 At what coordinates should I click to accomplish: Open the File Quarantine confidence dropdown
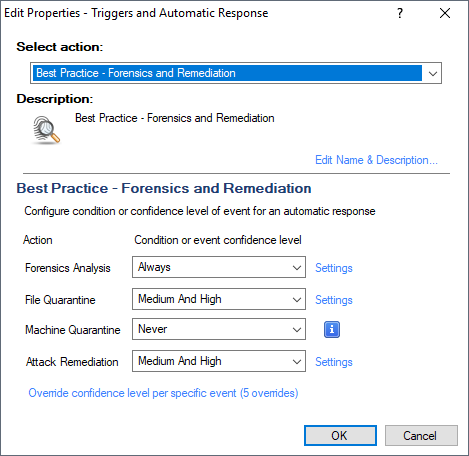click(219, 299)
